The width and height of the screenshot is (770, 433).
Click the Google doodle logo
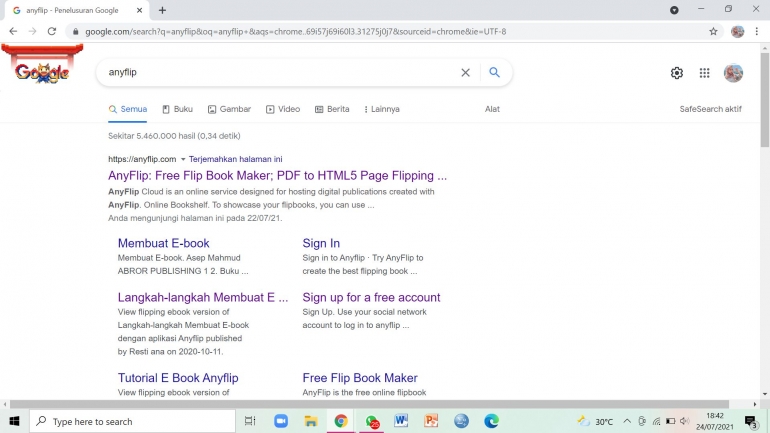point(42,65)
